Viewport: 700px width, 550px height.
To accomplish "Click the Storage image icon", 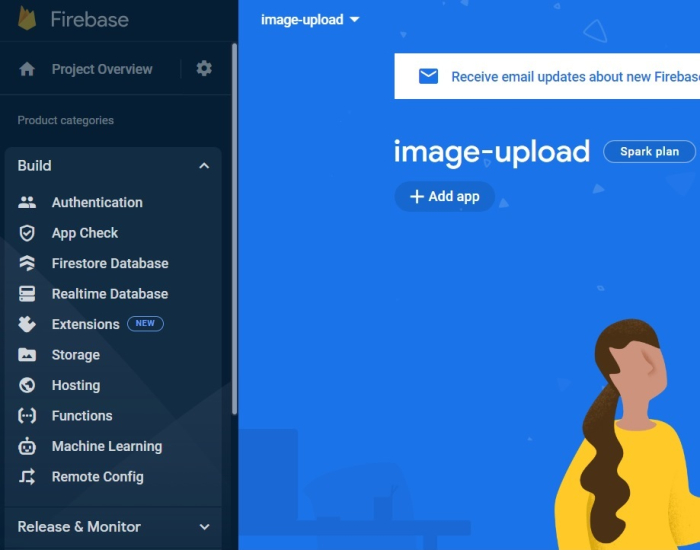I will (x=28, y=355).
